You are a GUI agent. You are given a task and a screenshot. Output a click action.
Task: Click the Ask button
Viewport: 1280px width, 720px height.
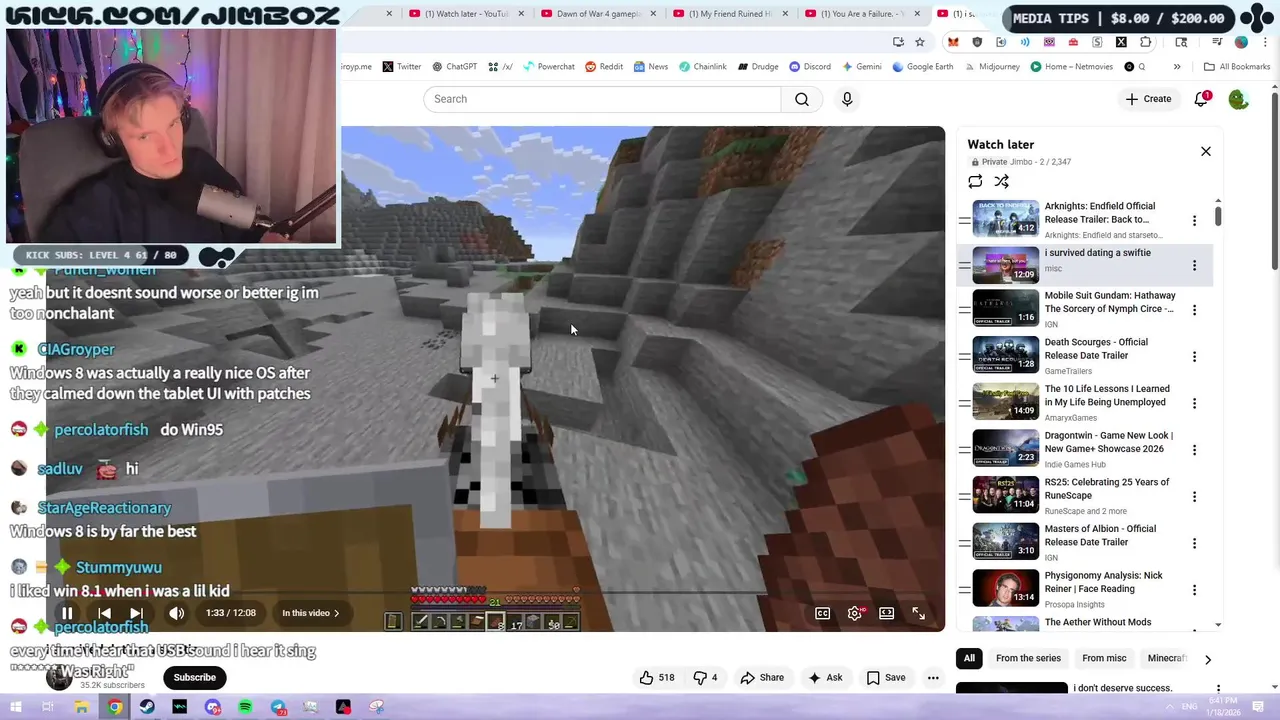[x=825, y=678]
